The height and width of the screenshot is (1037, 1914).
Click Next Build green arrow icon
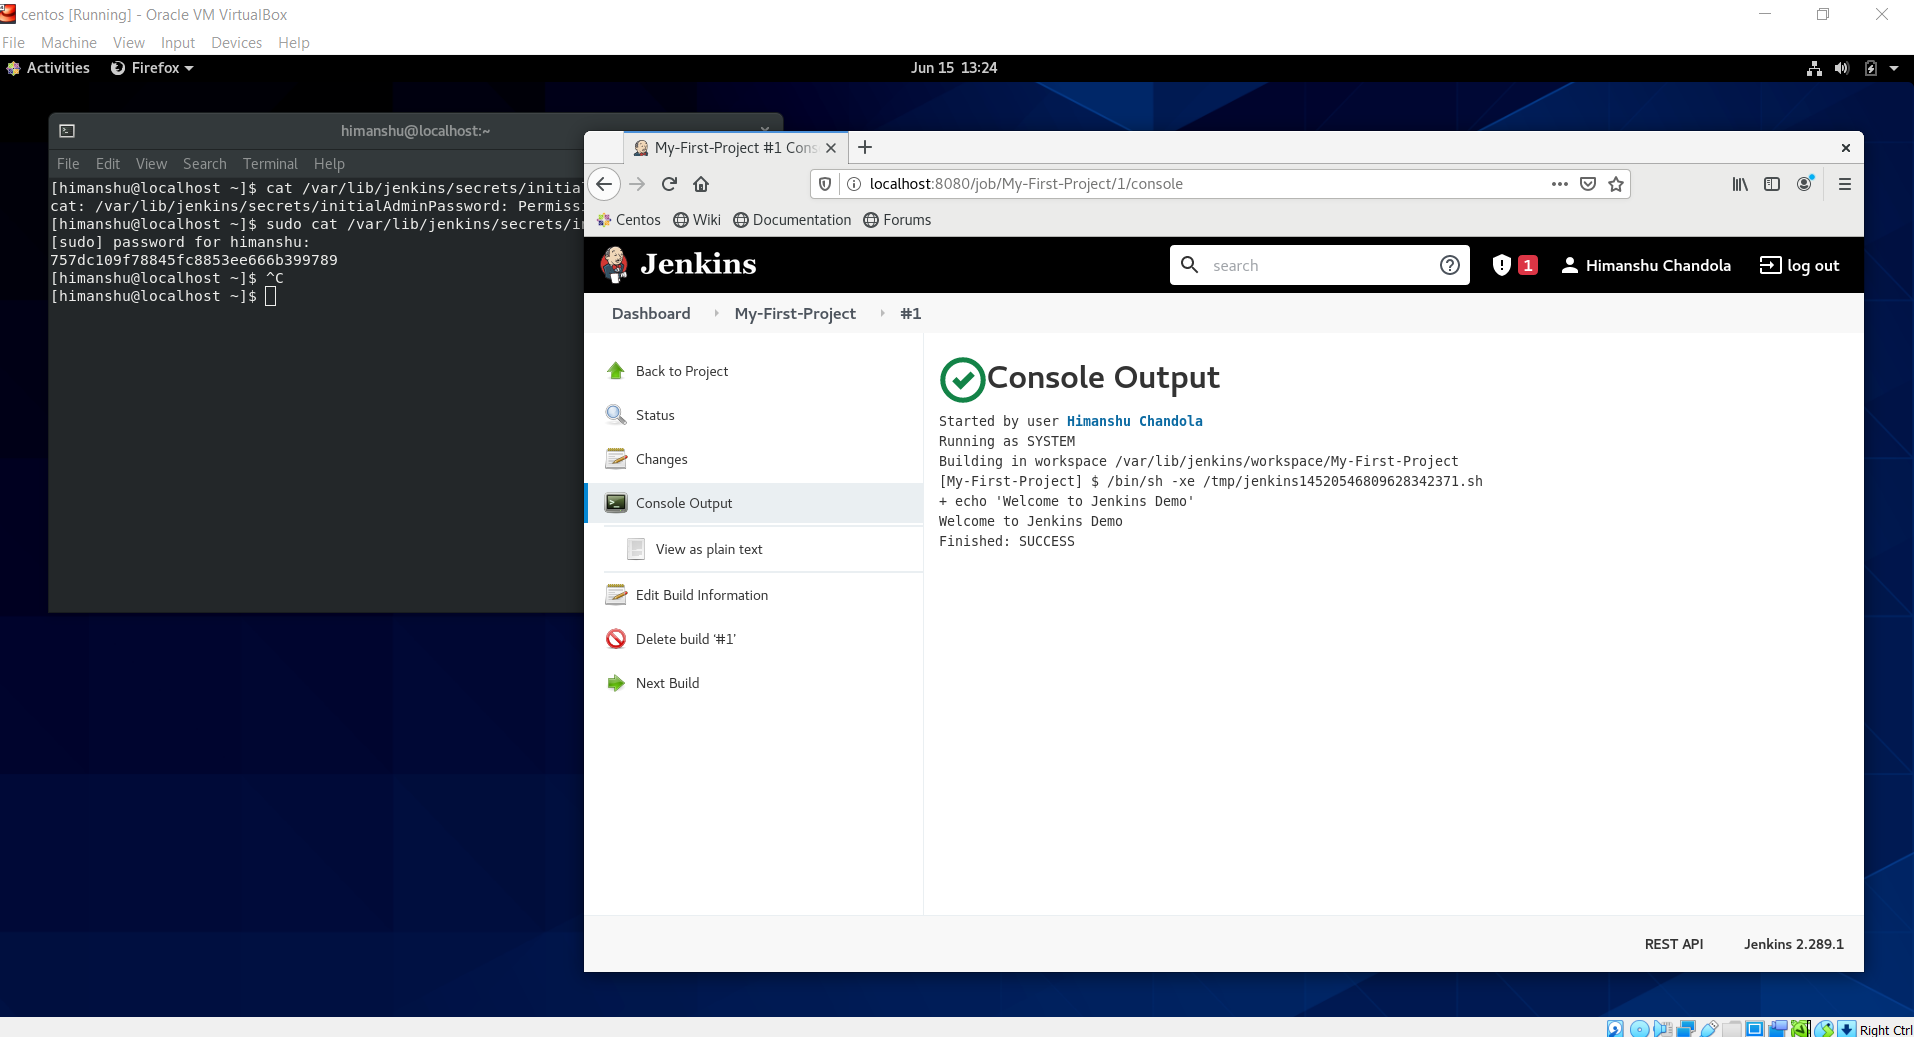[616, 683]
